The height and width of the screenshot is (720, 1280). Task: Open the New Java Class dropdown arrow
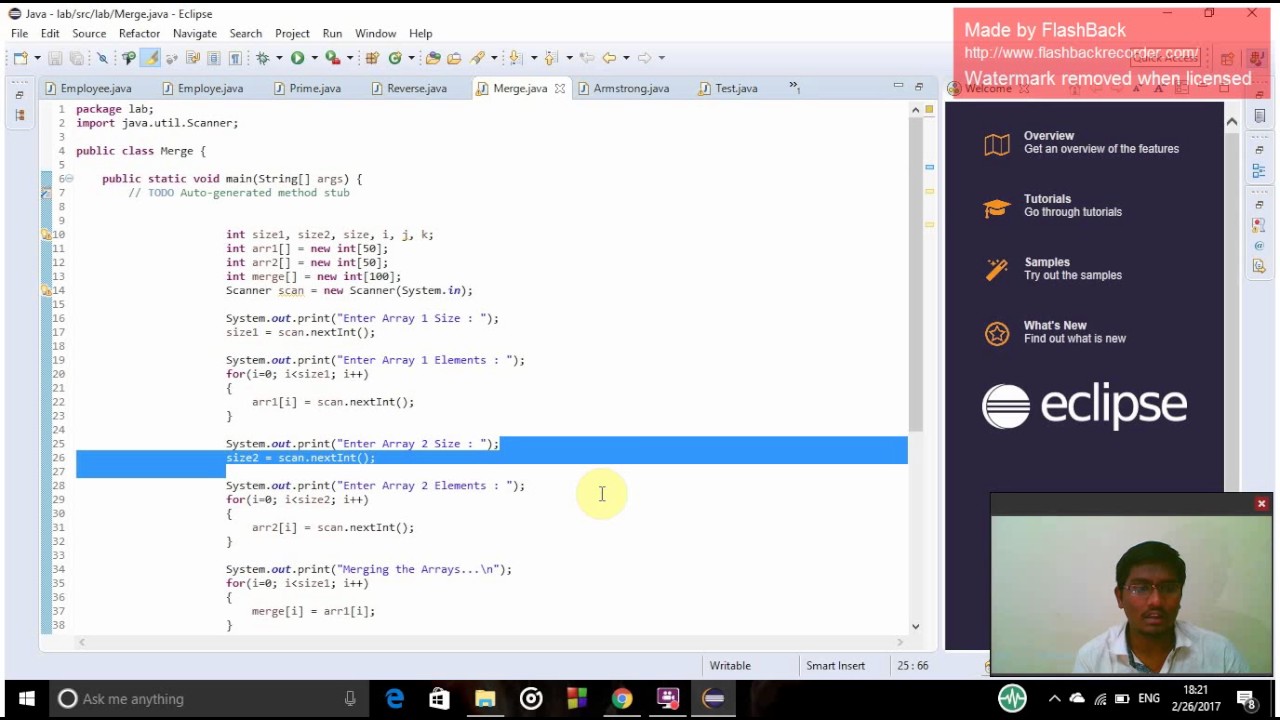[411, 58]
